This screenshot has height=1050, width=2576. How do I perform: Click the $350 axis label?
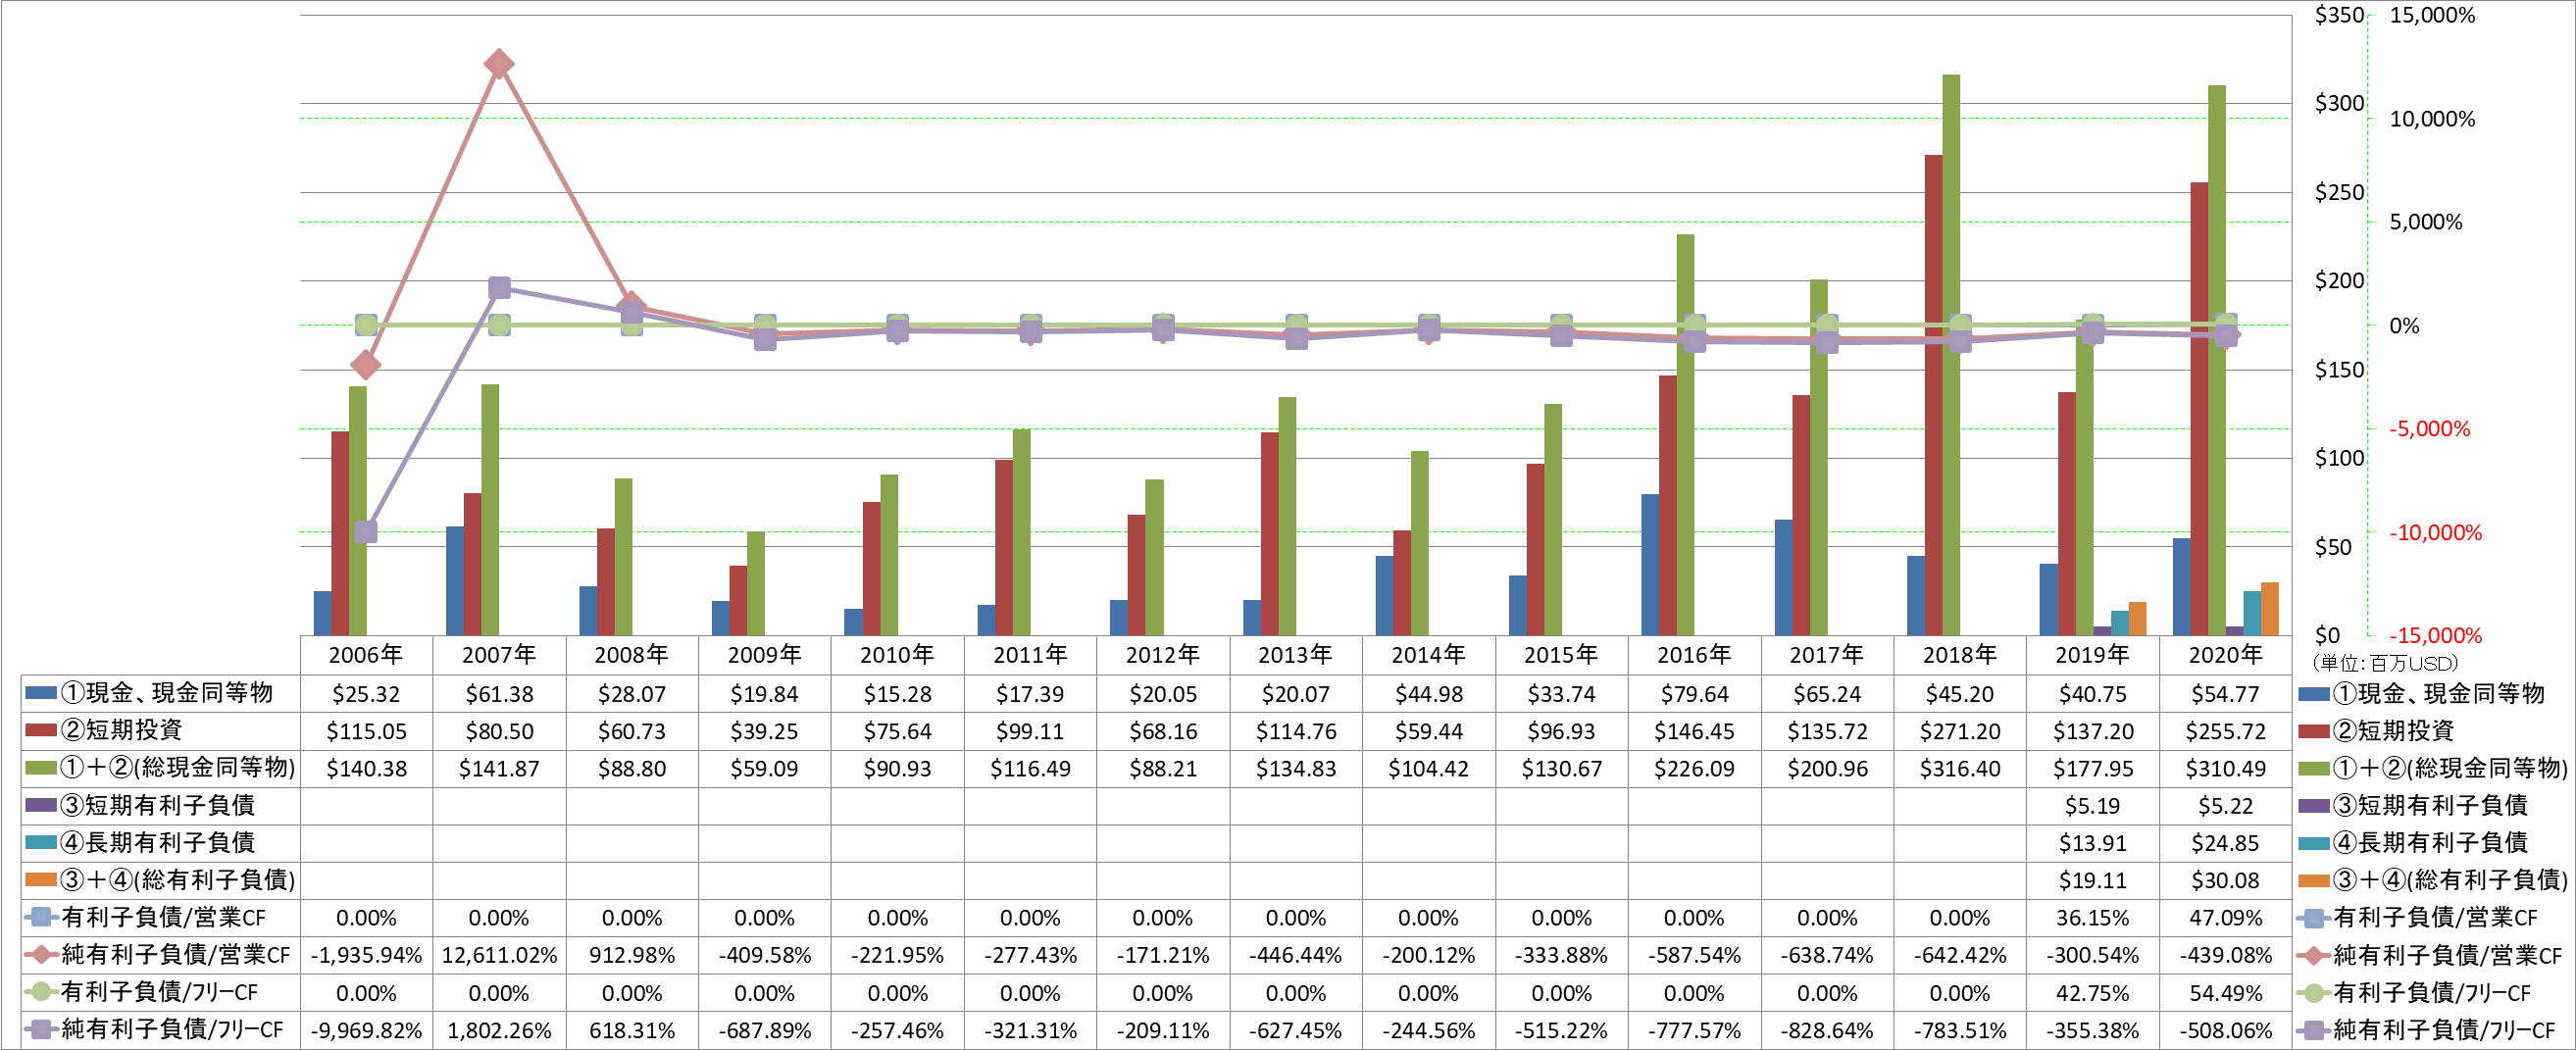2338,15
